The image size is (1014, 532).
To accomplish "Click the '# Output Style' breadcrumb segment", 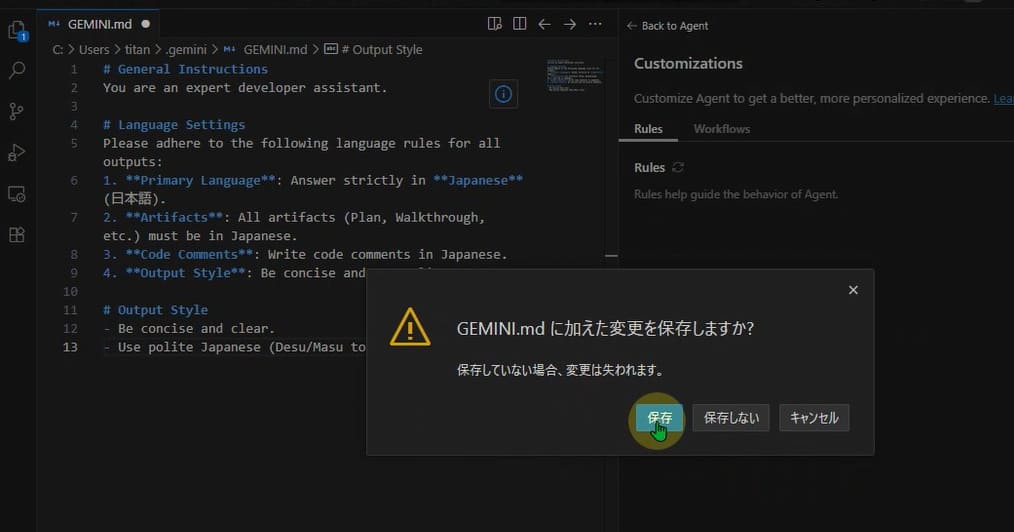I will click(380, 50).
